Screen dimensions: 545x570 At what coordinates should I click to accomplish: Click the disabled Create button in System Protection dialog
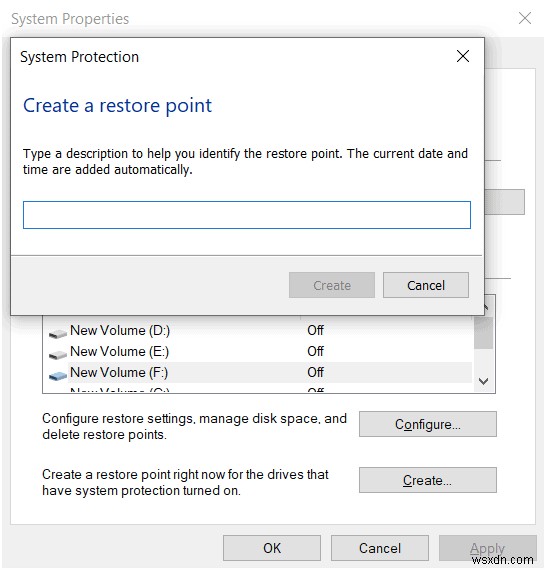(x=331, y=285)
